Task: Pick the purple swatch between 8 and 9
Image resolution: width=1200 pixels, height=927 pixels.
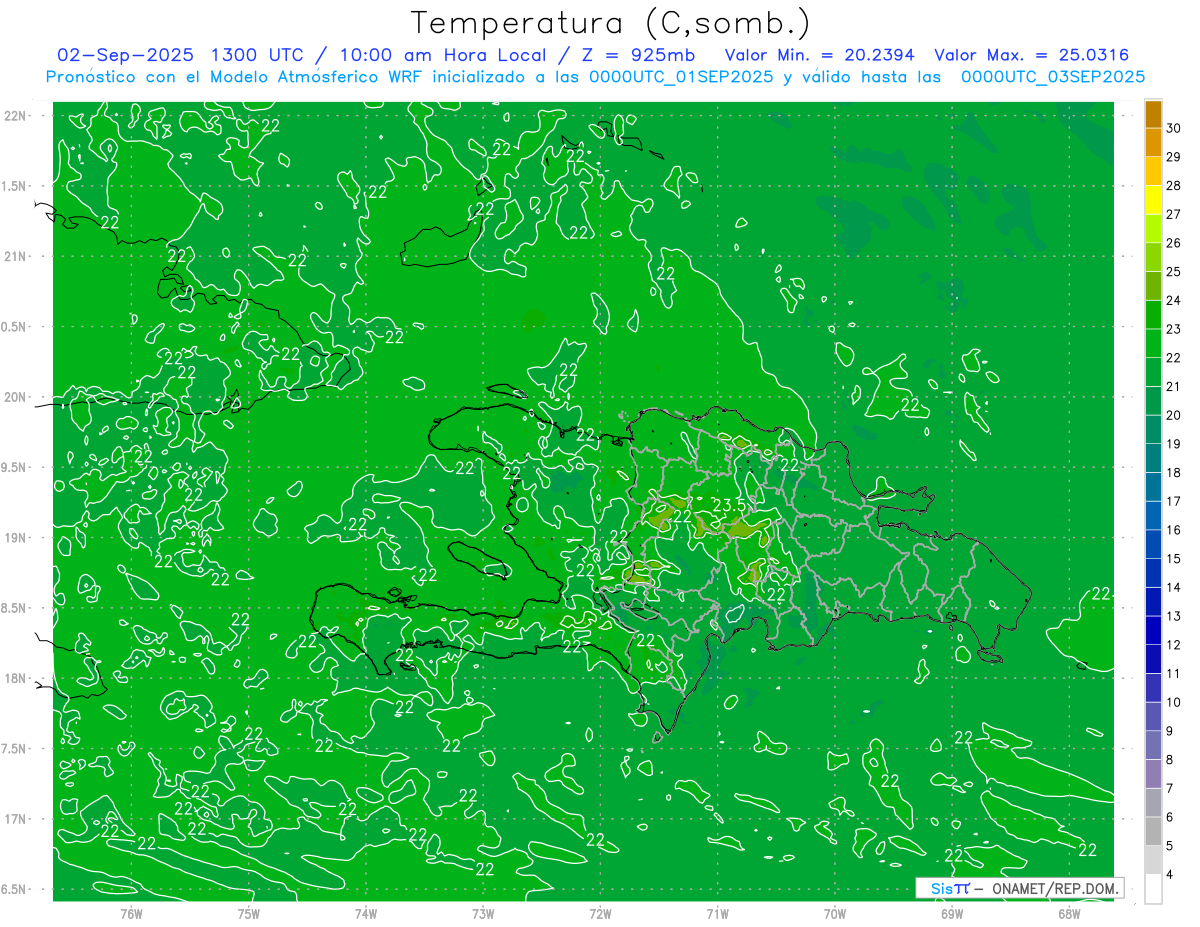Action: [x=1153, y=745]
